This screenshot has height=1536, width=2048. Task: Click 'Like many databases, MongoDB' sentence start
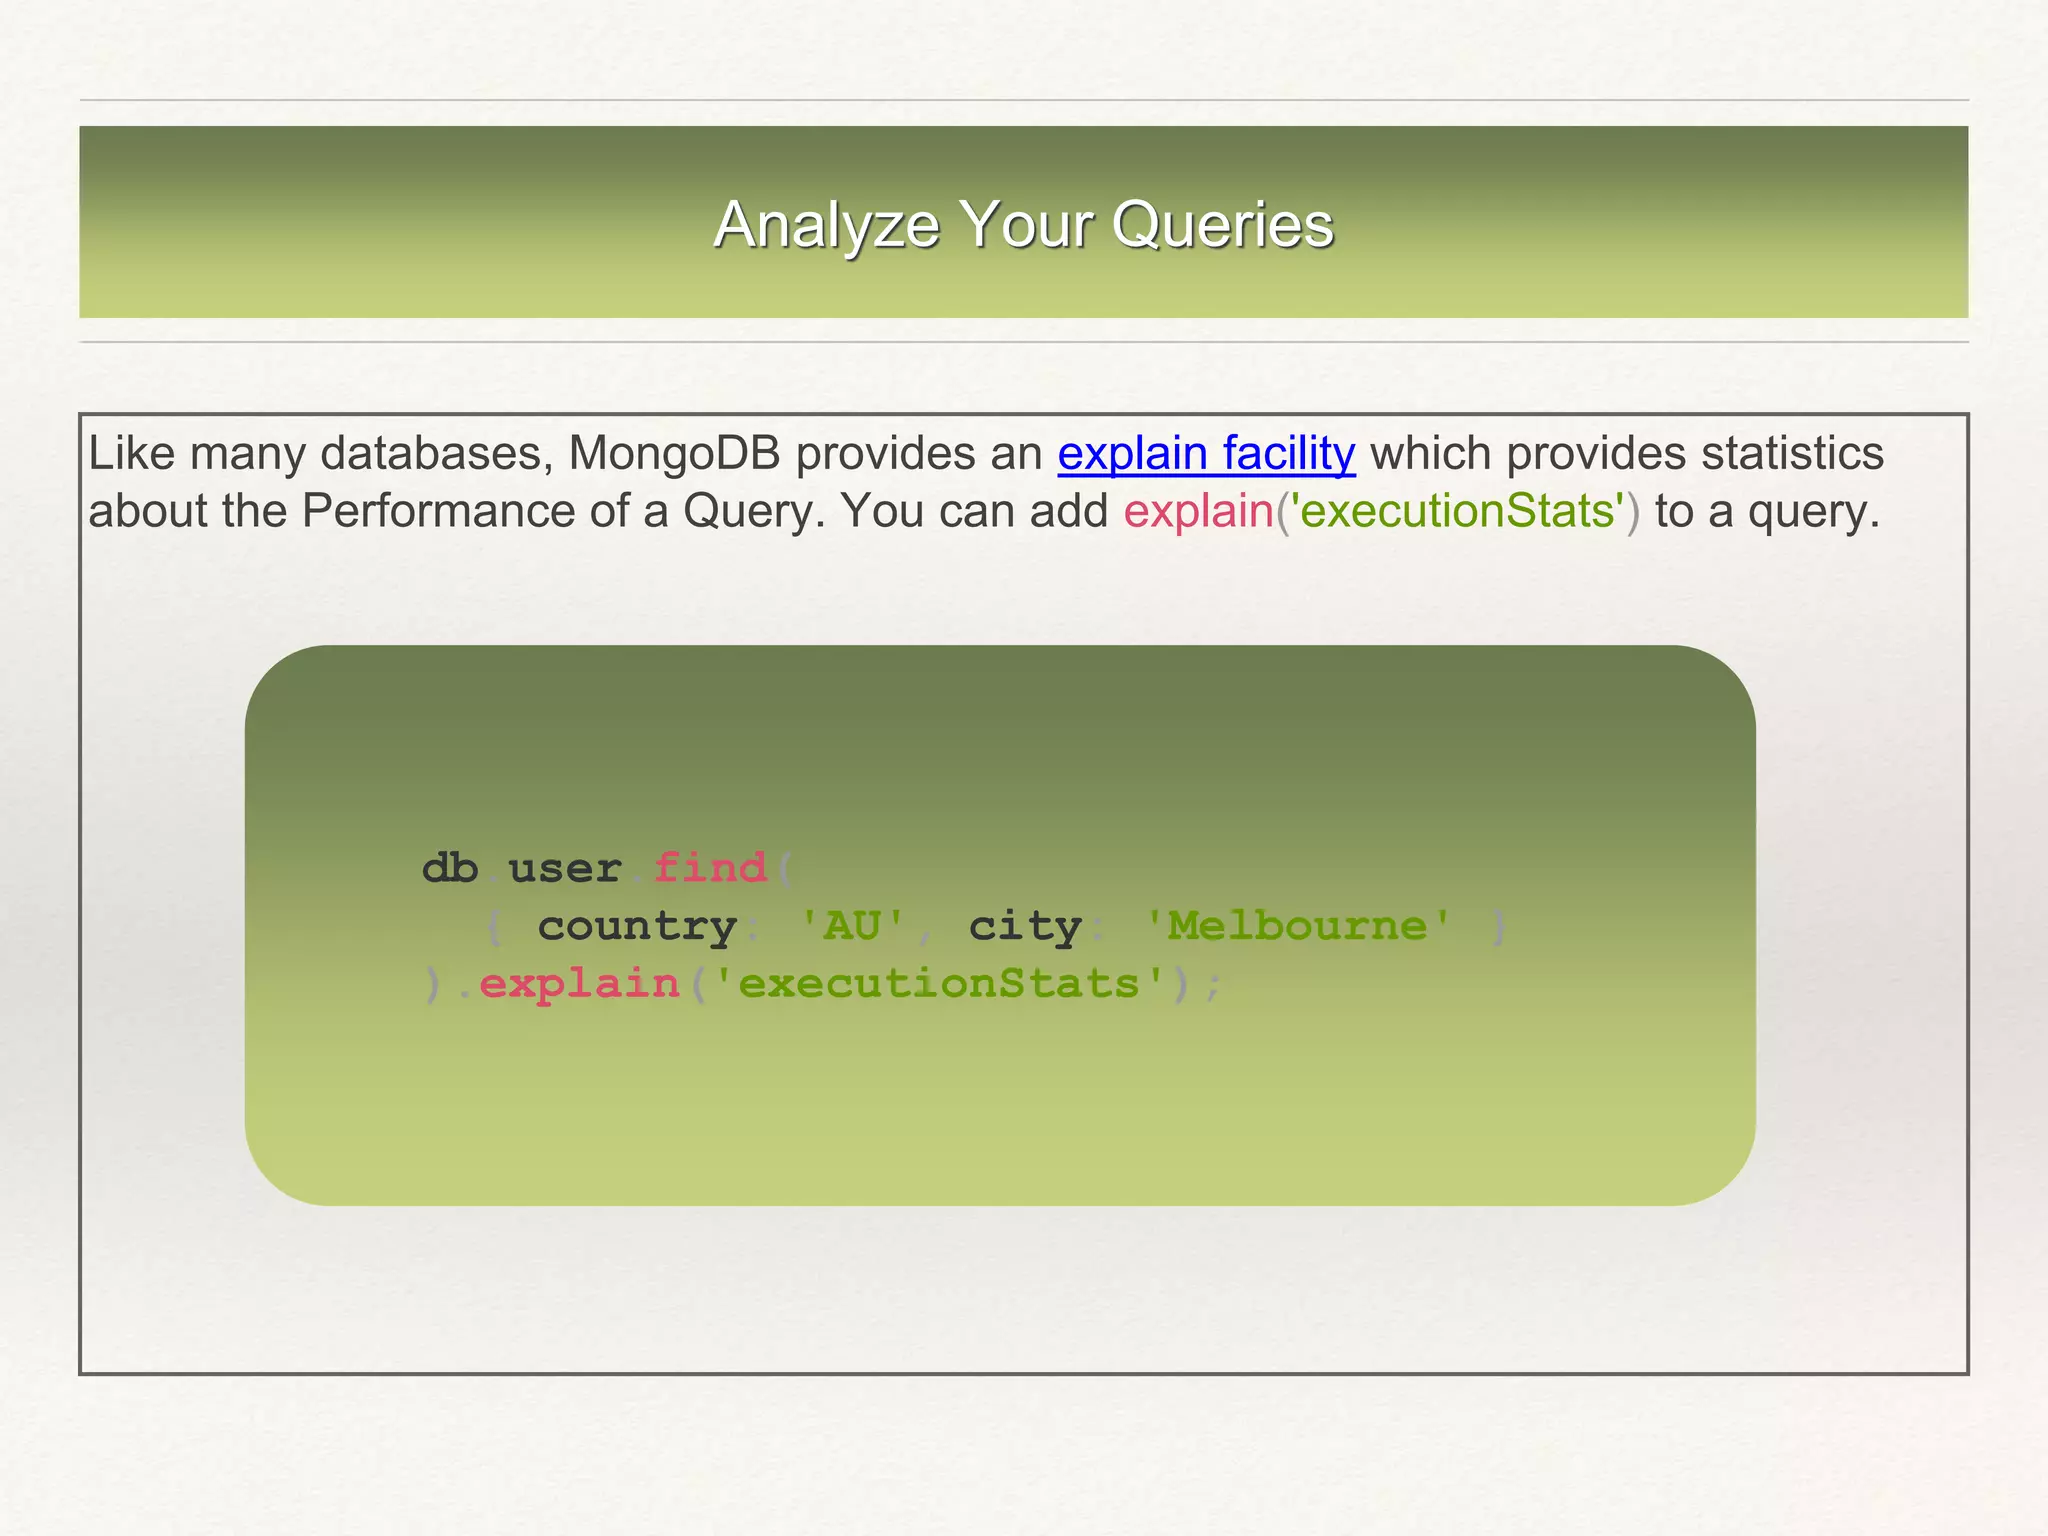(434, 454)
